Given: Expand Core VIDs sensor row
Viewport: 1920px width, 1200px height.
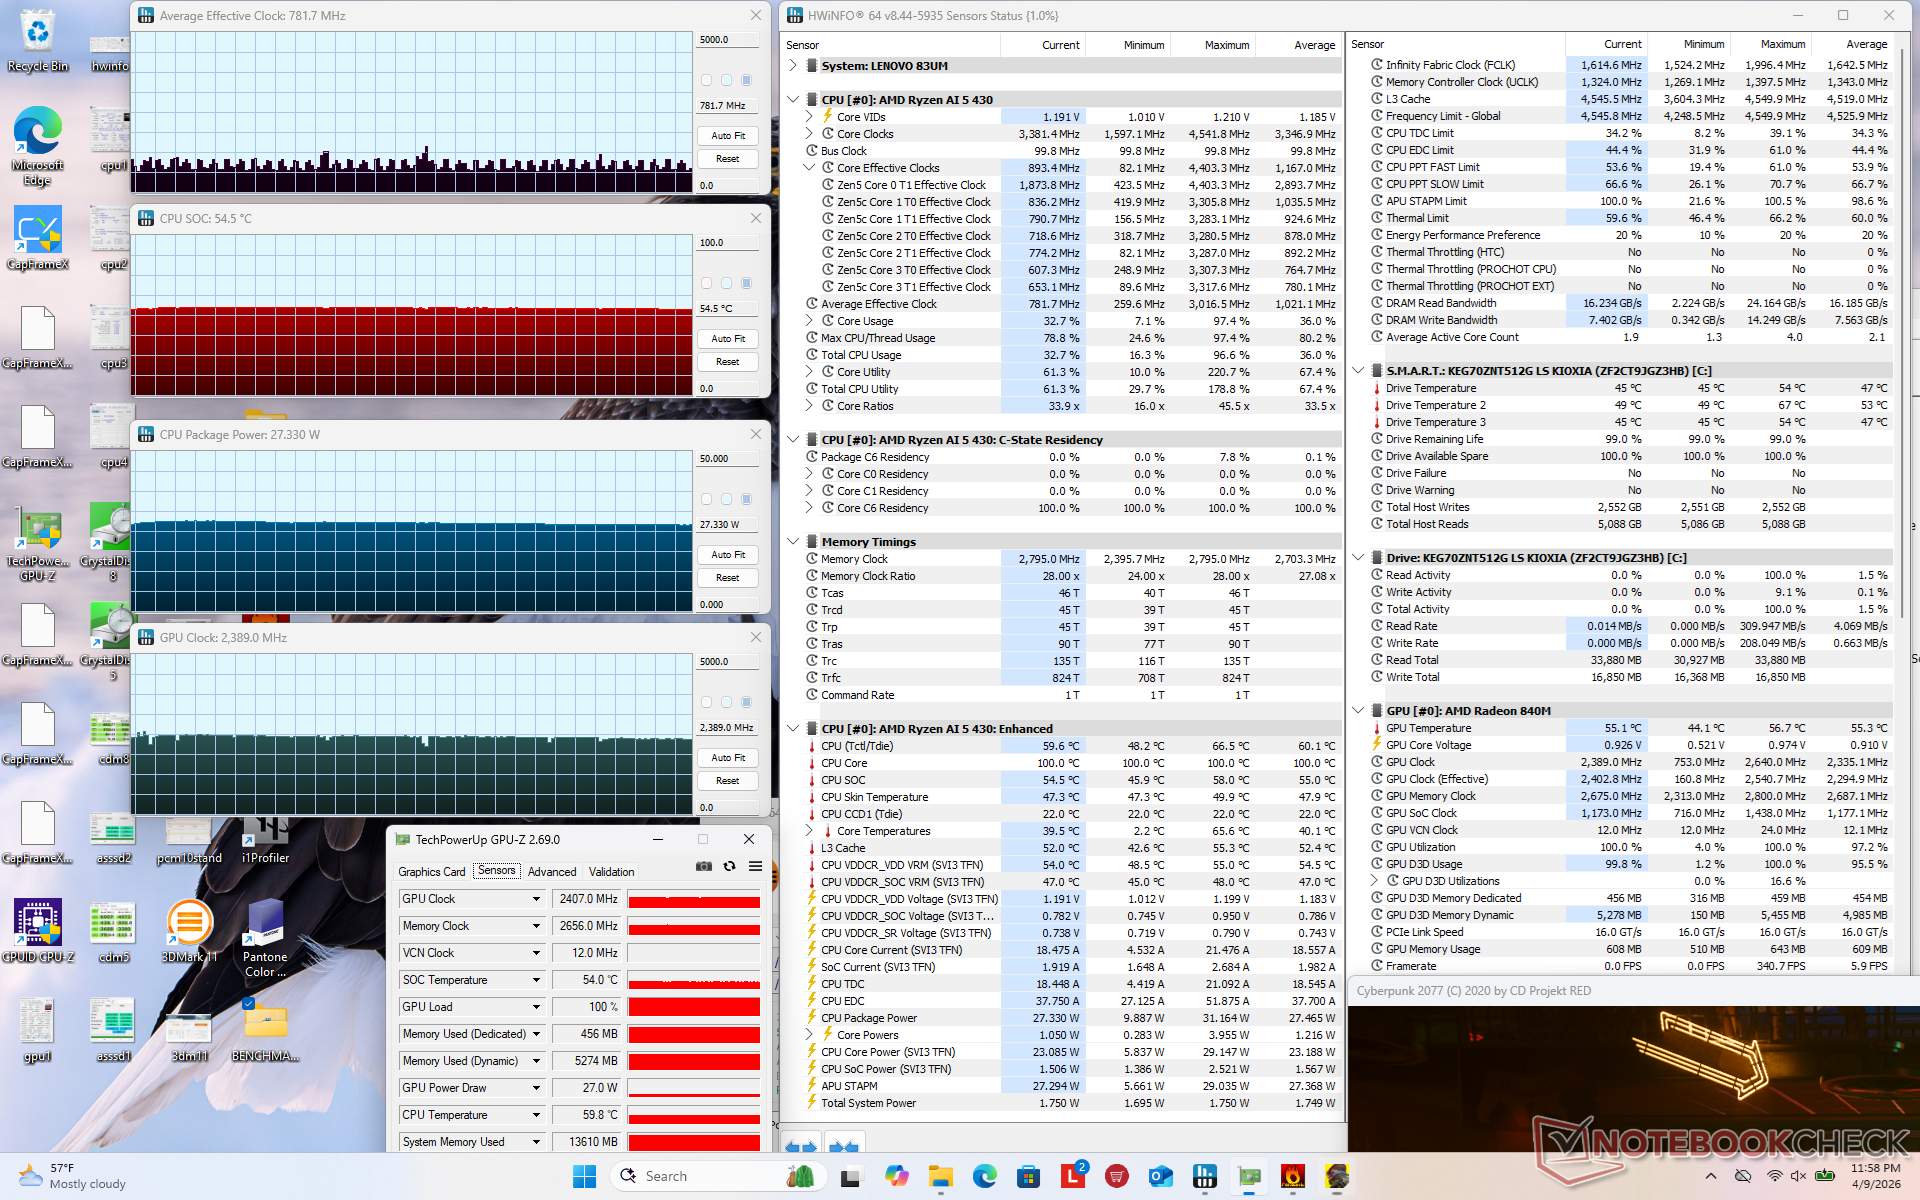Looking at the screenshot, I should tap(809, 117).
